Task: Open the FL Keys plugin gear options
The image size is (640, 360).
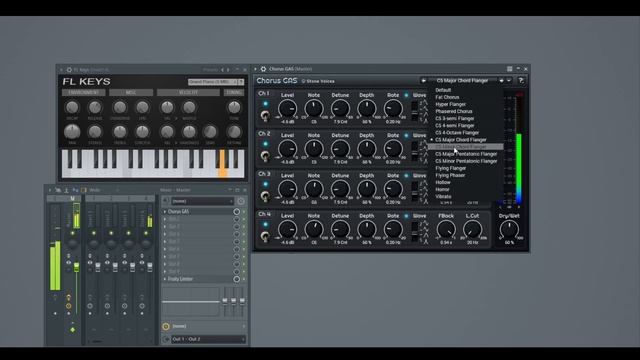Action: tap(69, 70)
